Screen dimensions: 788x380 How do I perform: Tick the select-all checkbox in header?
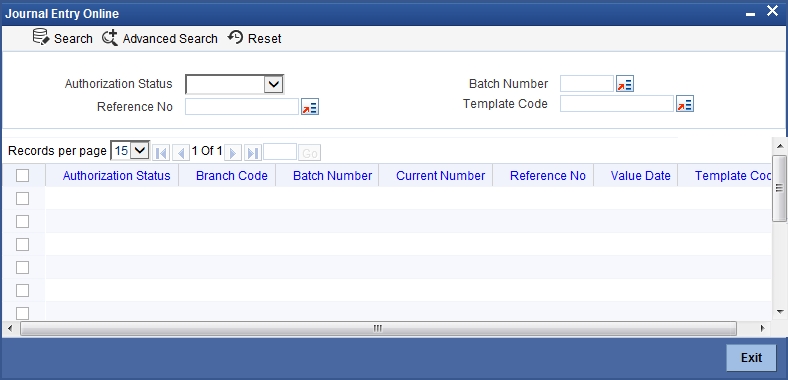click(22, 175)
